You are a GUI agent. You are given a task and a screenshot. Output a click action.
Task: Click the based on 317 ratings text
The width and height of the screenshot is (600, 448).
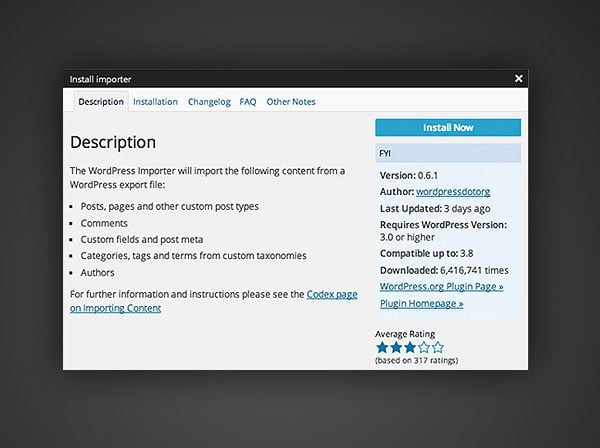(x=417, y=360)
